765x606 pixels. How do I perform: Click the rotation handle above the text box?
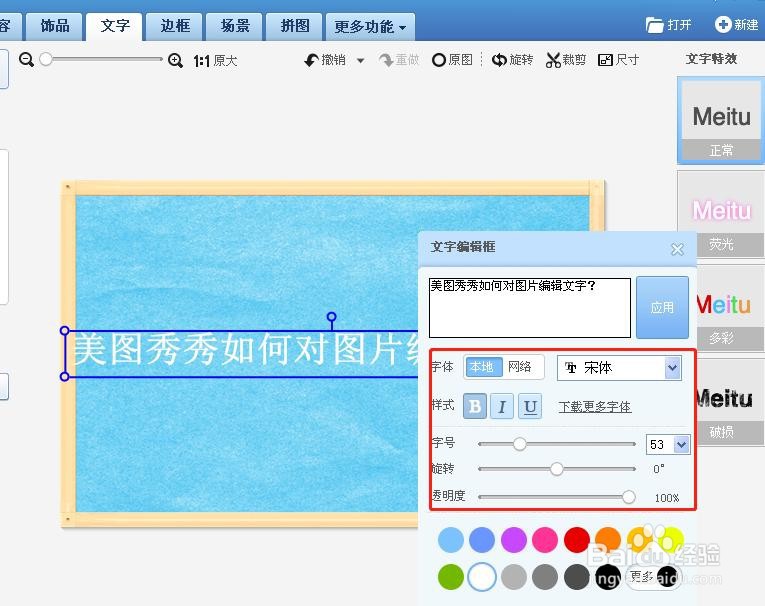pos(332,317)
